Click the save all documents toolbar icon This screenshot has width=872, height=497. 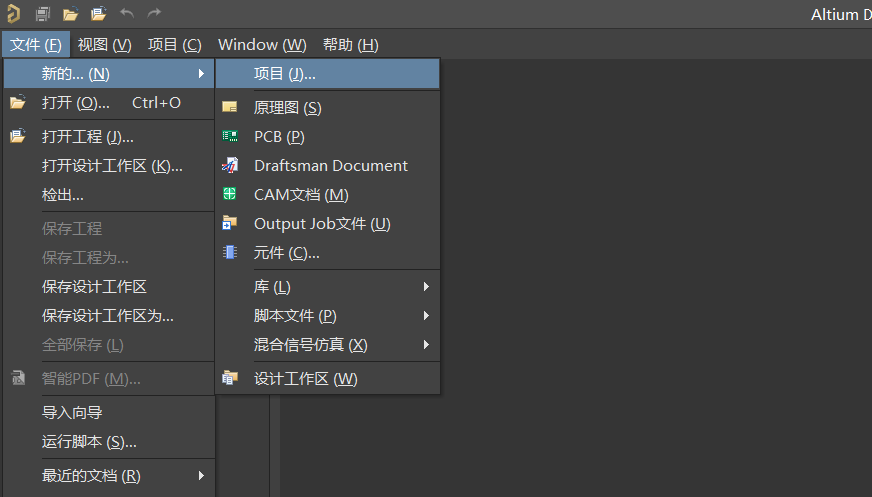point(43,14)
